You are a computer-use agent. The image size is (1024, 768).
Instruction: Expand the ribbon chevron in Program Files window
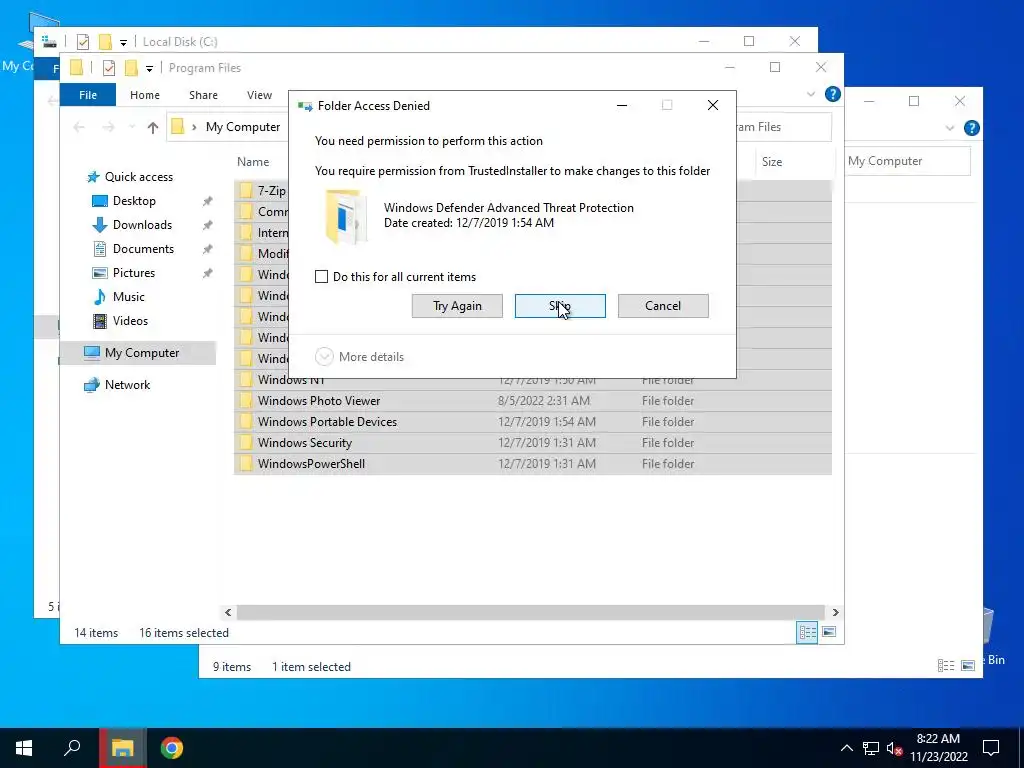[x=811, y=95]
